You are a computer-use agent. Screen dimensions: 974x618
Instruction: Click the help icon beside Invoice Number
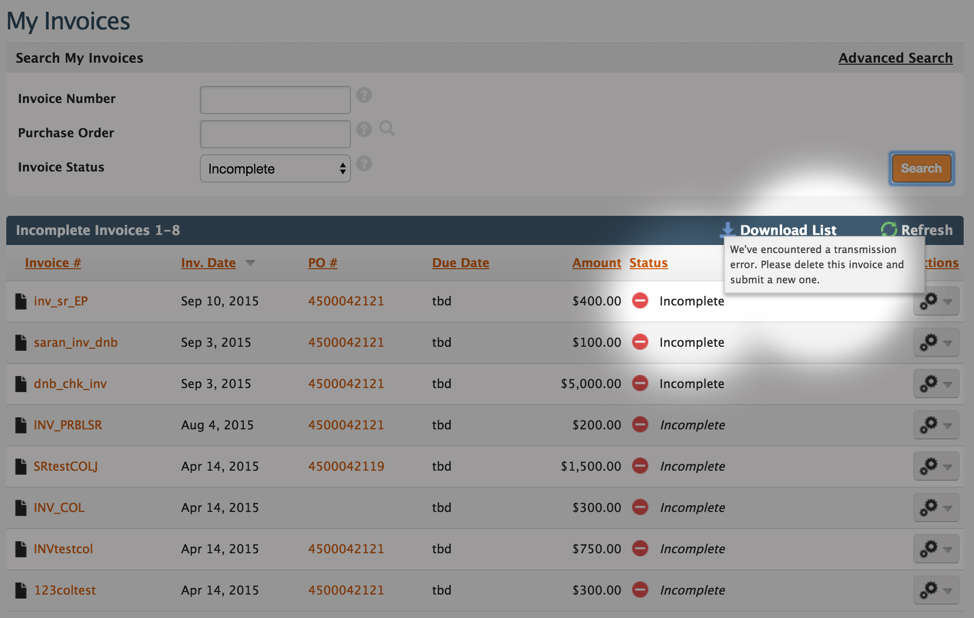tap(363, 95)
